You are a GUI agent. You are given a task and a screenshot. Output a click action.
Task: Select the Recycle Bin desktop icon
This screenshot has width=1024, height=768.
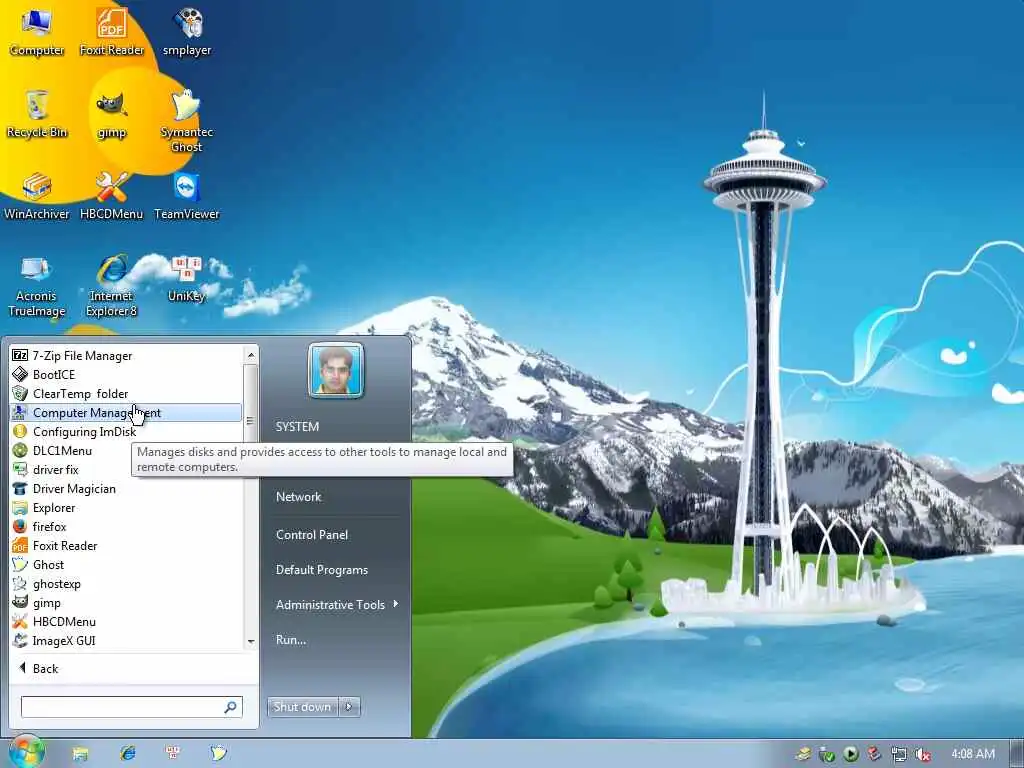coord(37,114)
